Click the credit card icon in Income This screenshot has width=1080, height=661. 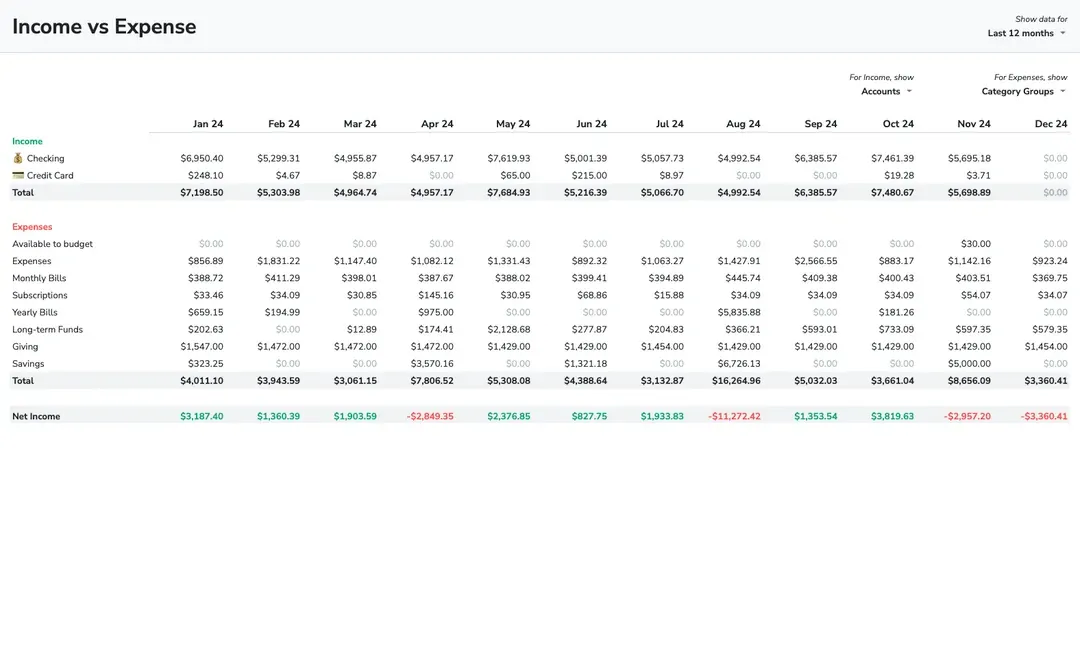(17, 175)
